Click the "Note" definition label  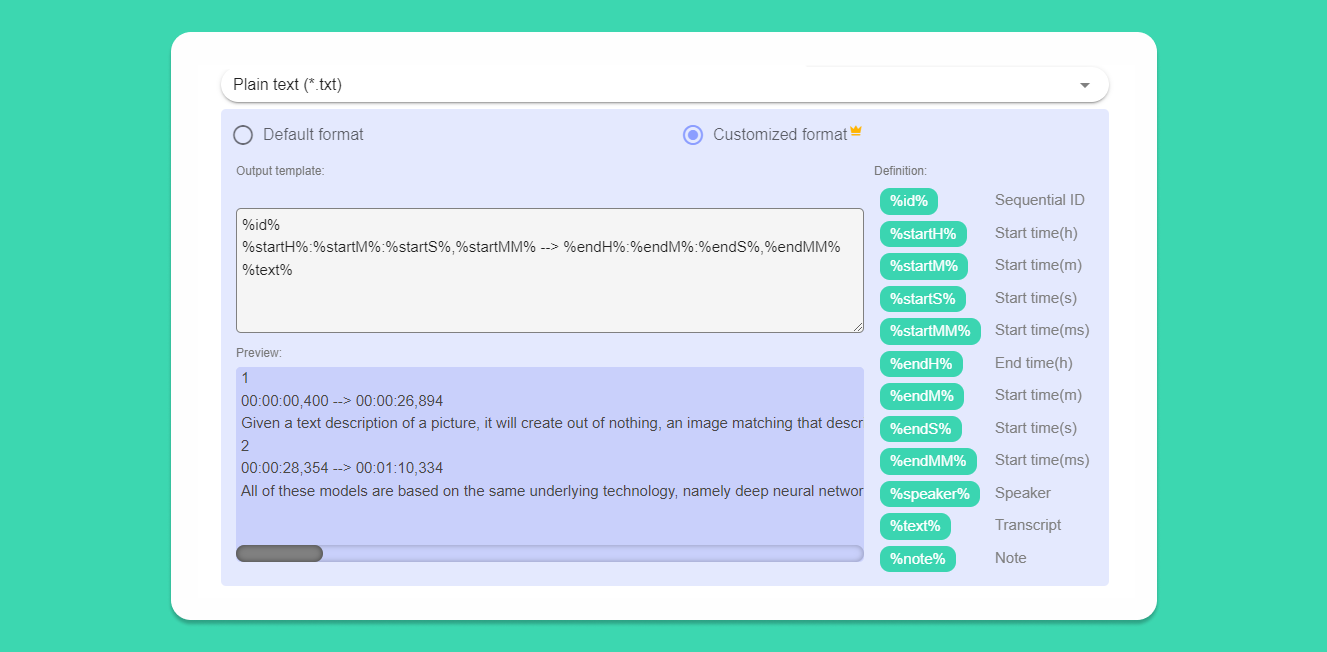(x=1011, y=558)
